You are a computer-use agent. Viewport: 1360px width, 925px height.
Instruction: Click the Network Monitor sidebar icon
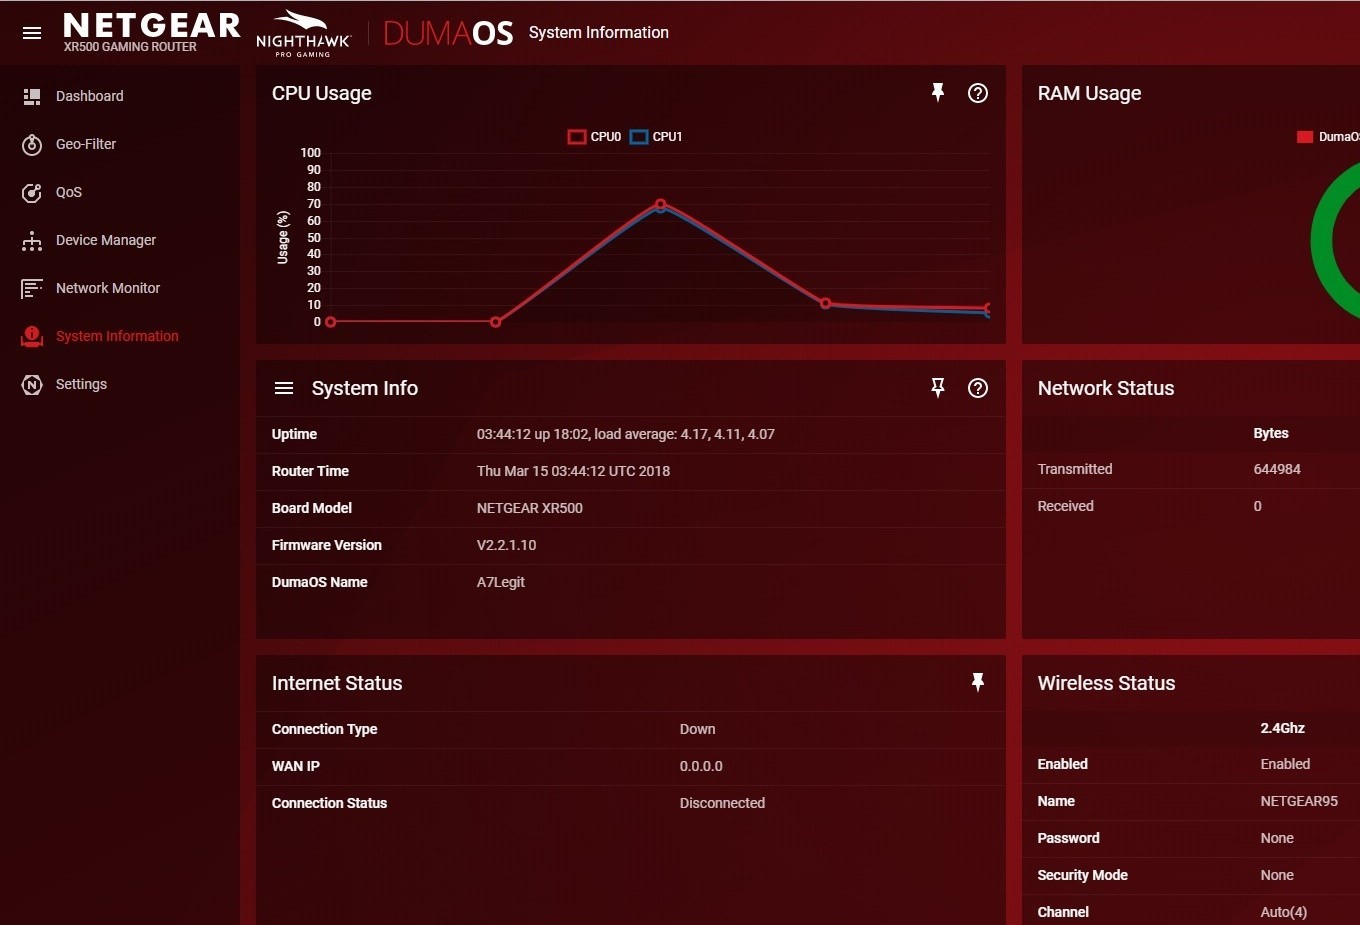(32, 288)
